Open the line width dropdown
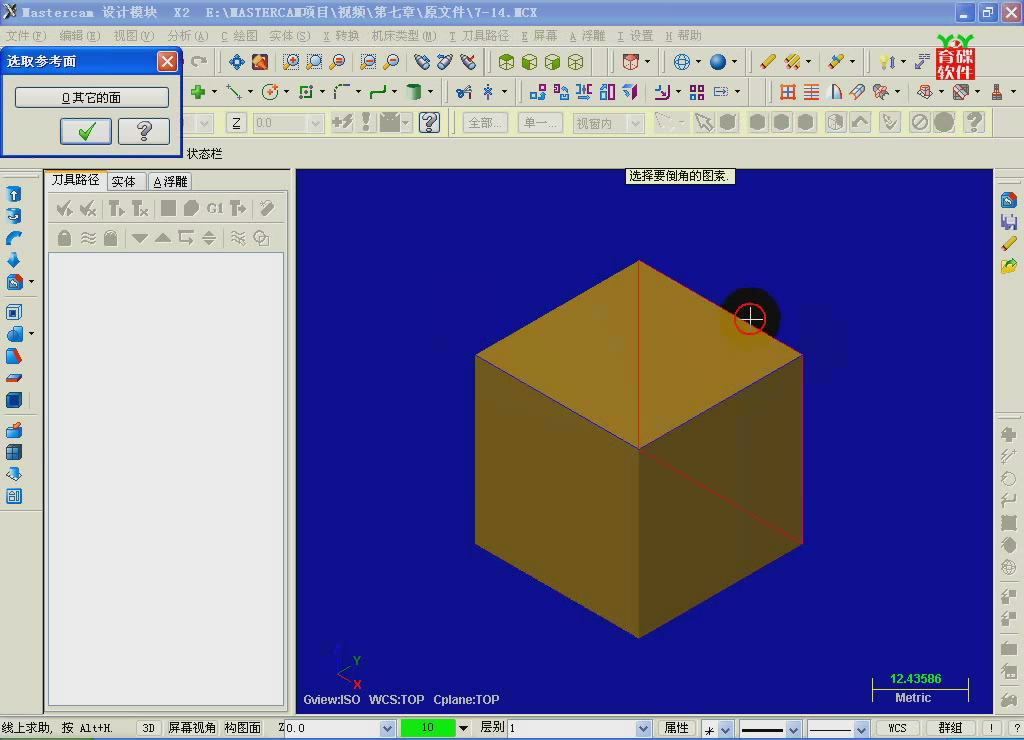Image resolution: width=1024 pixels, height=740 pixels. tap(861, 729)
